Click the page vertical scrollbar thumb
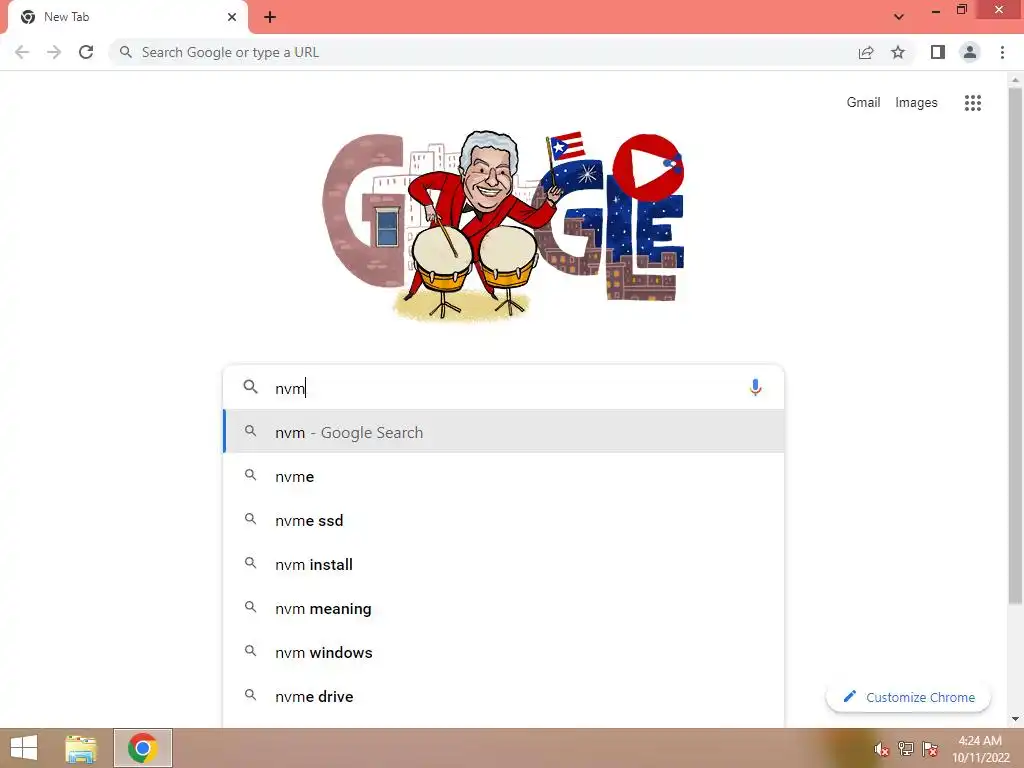1024x768 pixels. (x=1015, y=346)
